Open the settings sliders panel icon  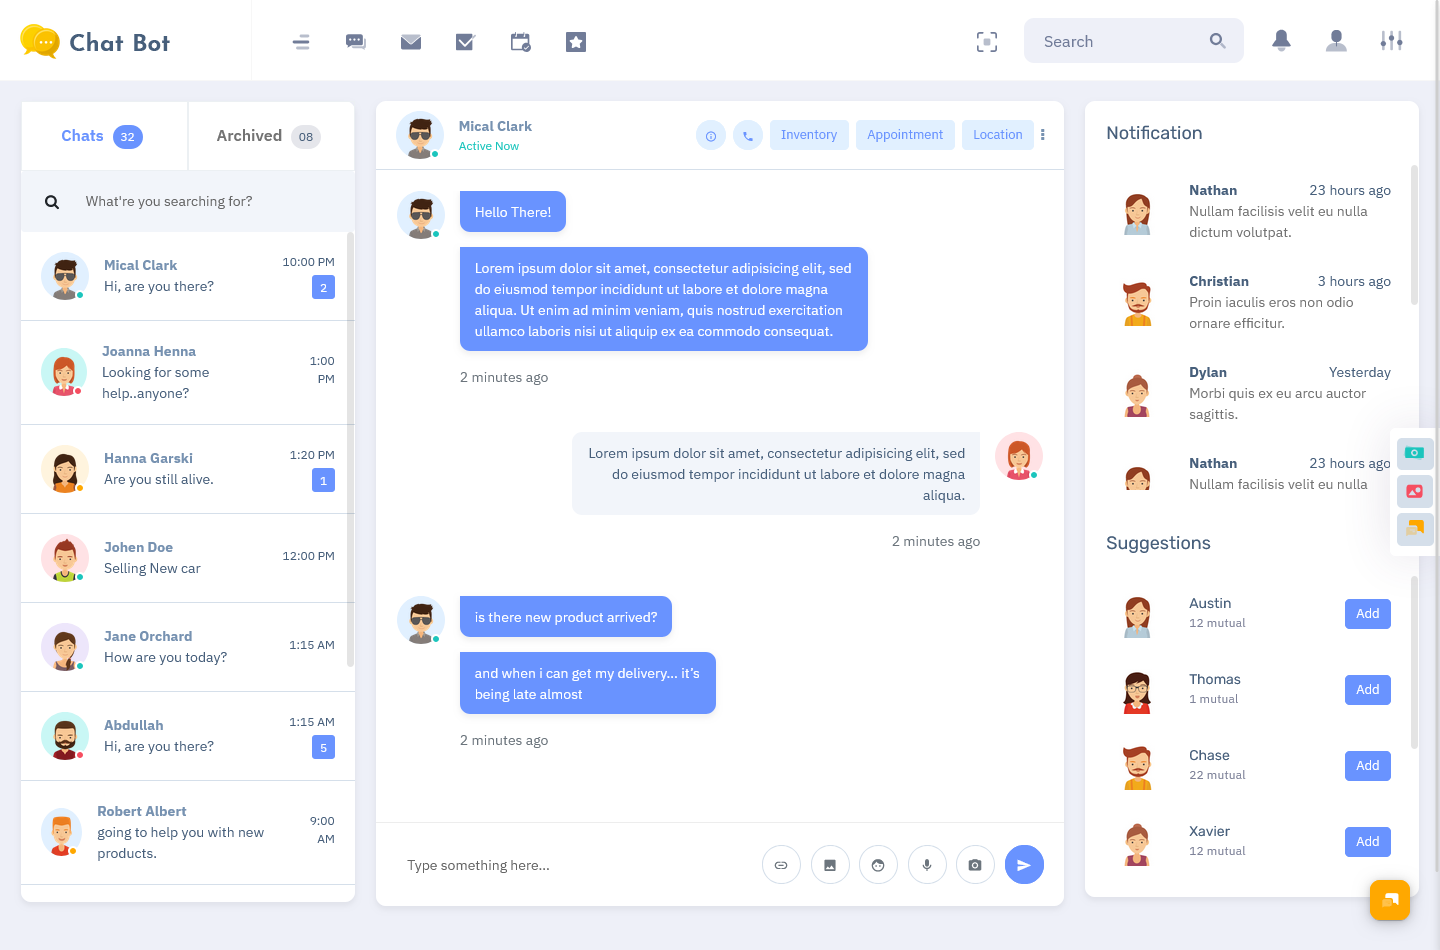click(1391, 41)
